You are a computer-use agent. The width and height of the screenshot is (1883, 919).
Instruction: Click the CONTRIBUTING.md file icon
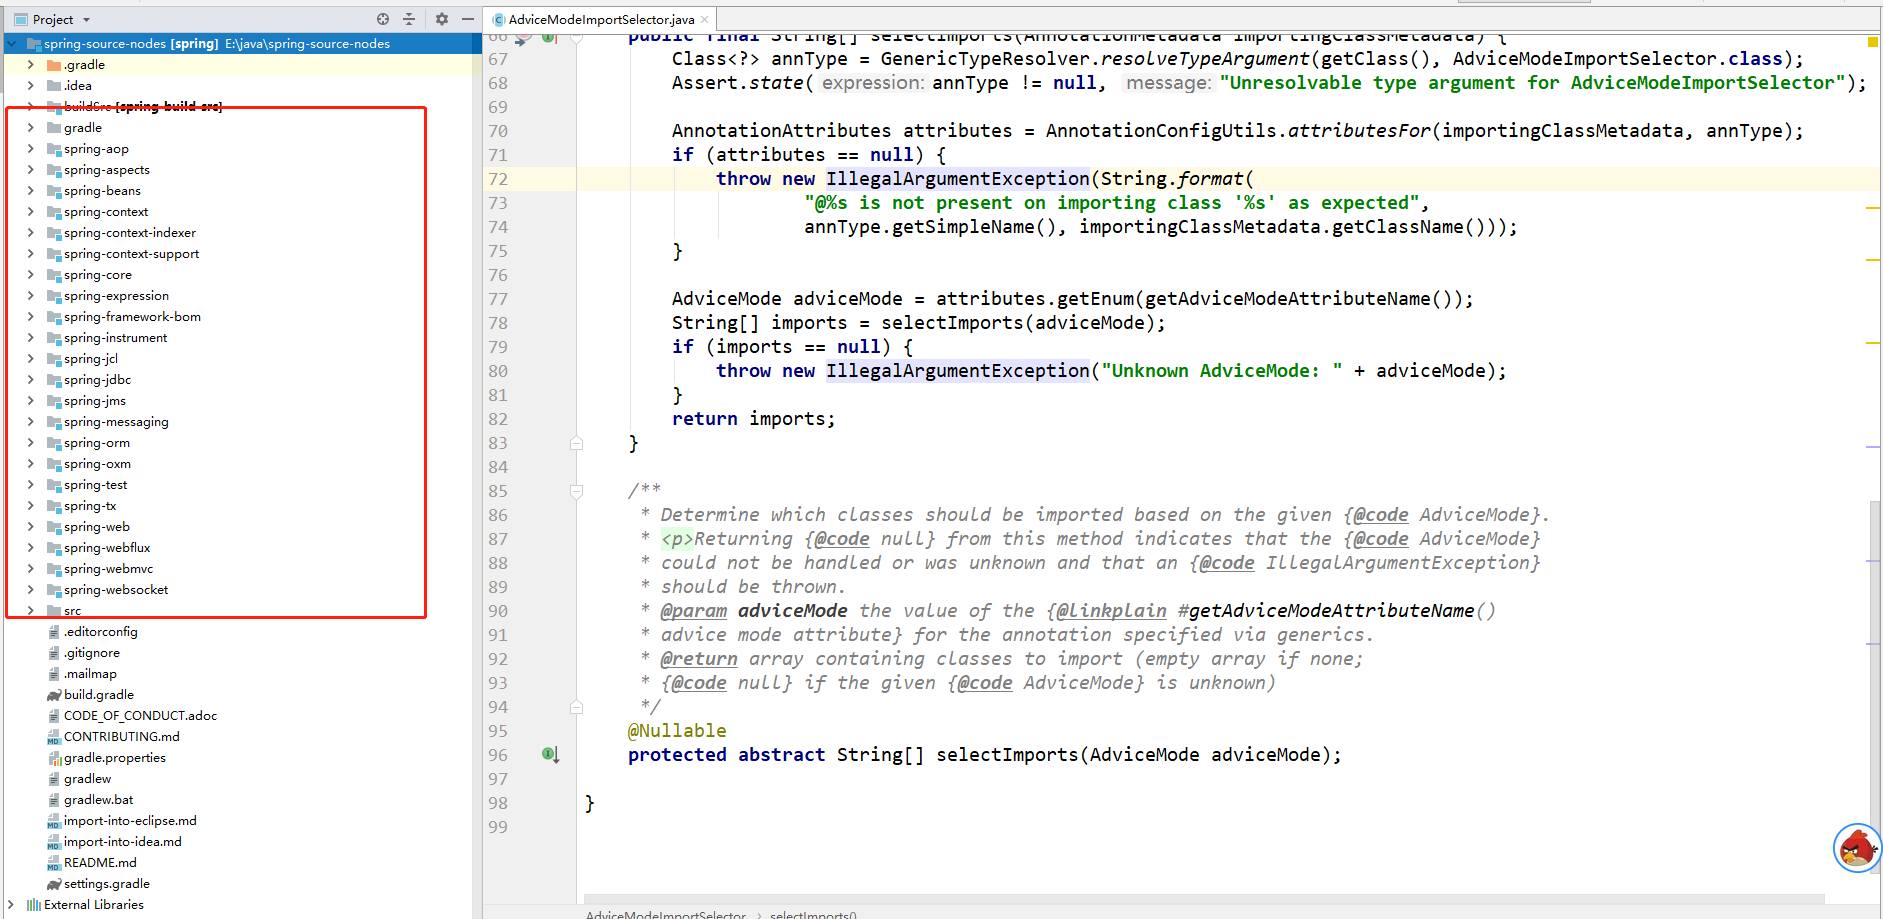(54, 737)
